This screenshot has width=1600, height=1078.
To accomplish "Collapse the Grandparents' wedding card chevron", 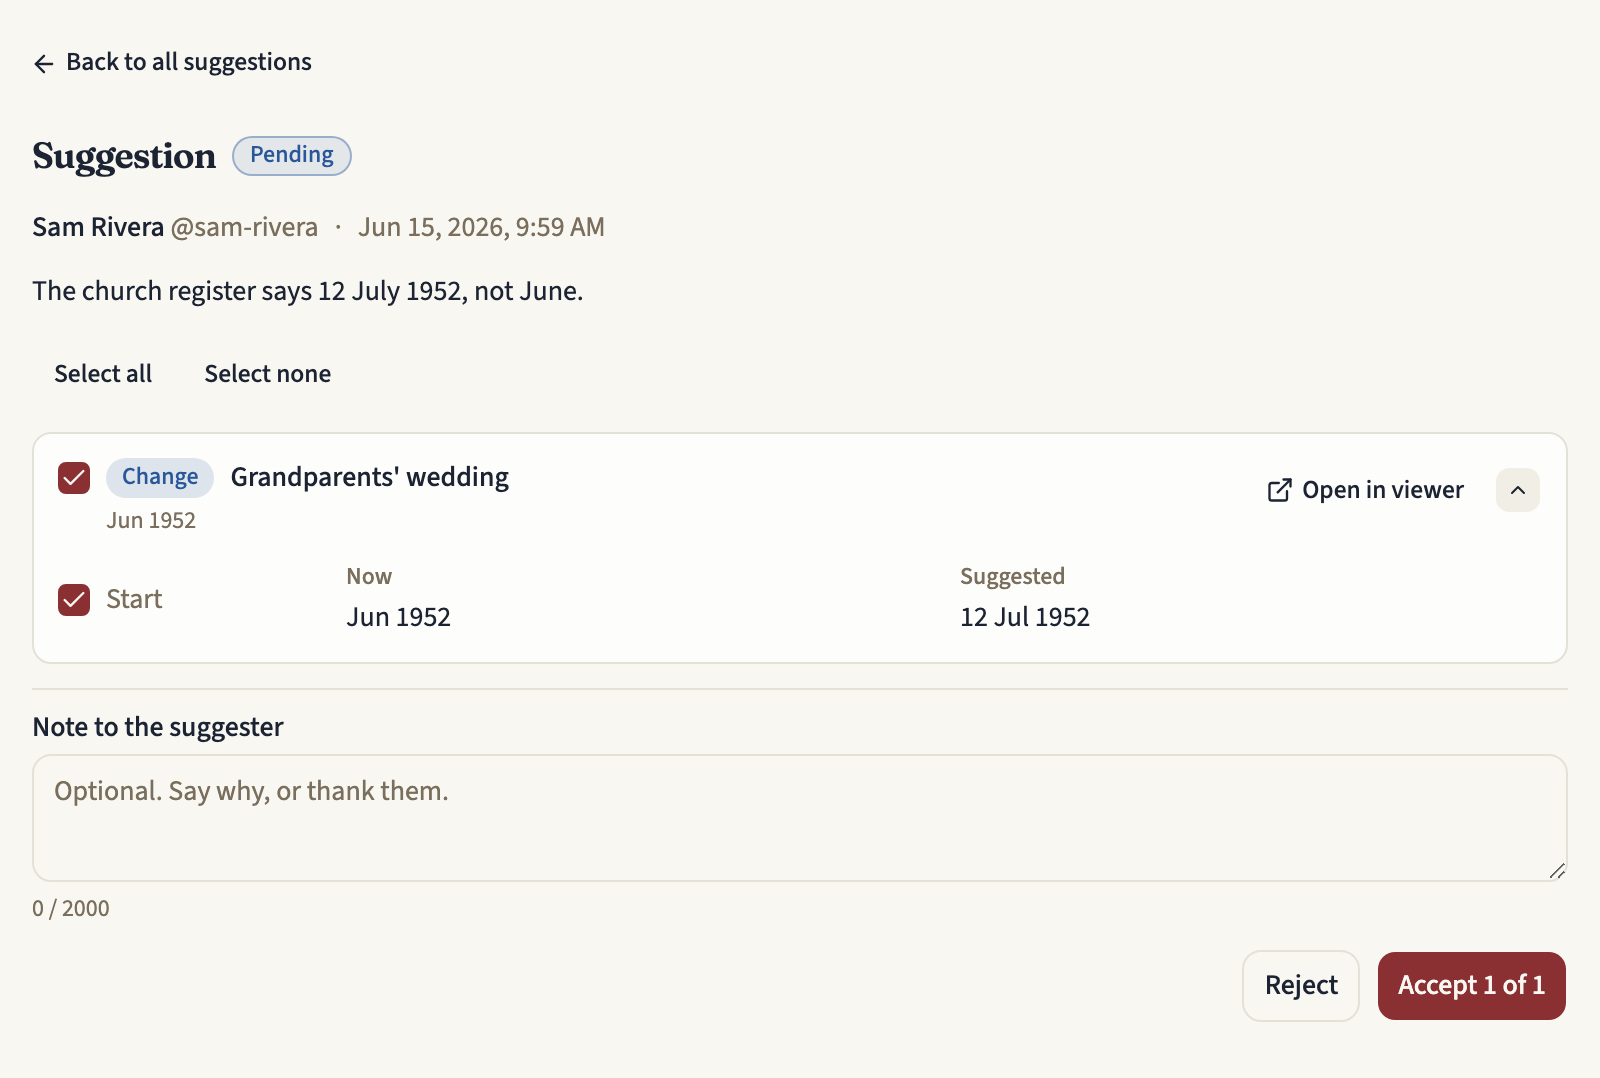I will pyautogui.click(x=1518, y=490).
